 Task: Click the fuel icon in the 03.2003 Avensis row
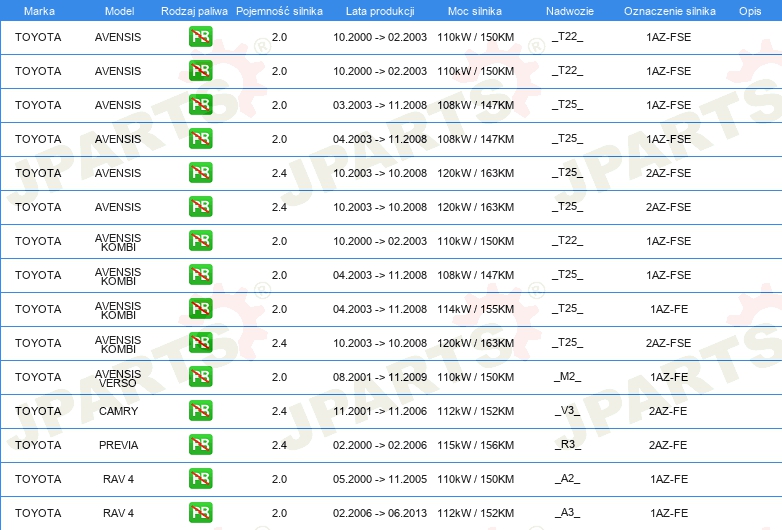coord(200,105)
